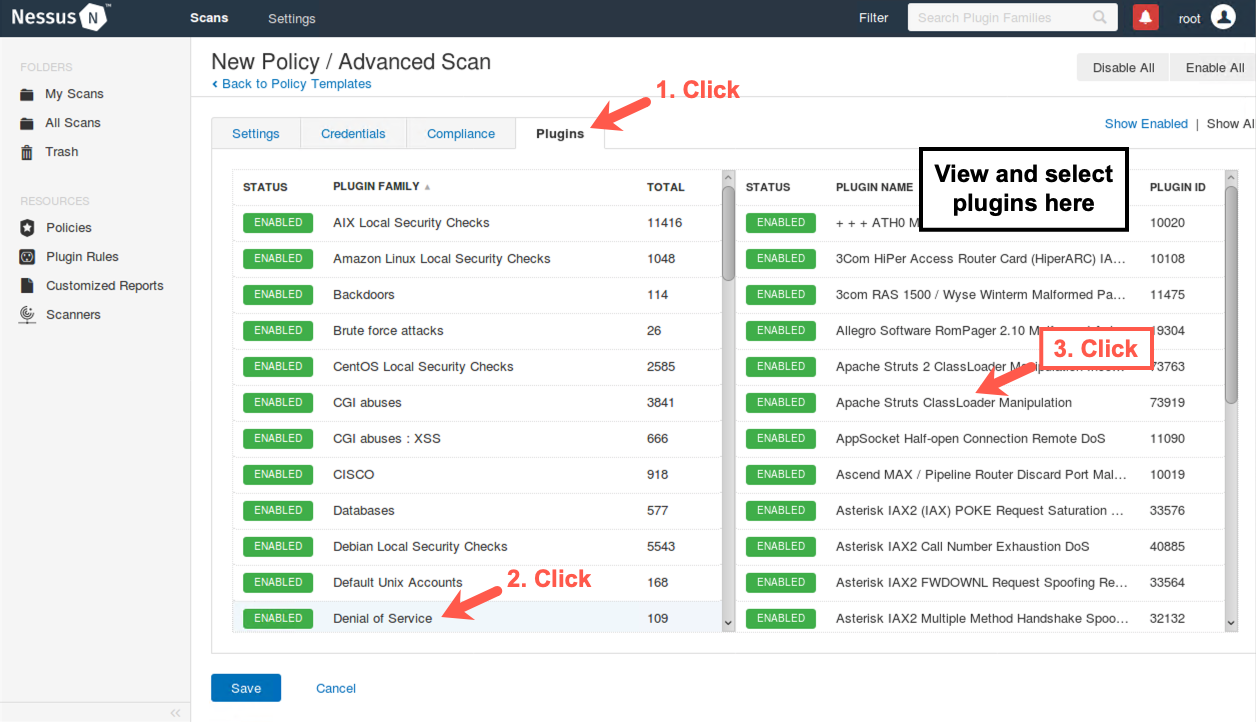Open the Scans menu in the top bar
The image size is (1256, 722).
coord(209,17)
